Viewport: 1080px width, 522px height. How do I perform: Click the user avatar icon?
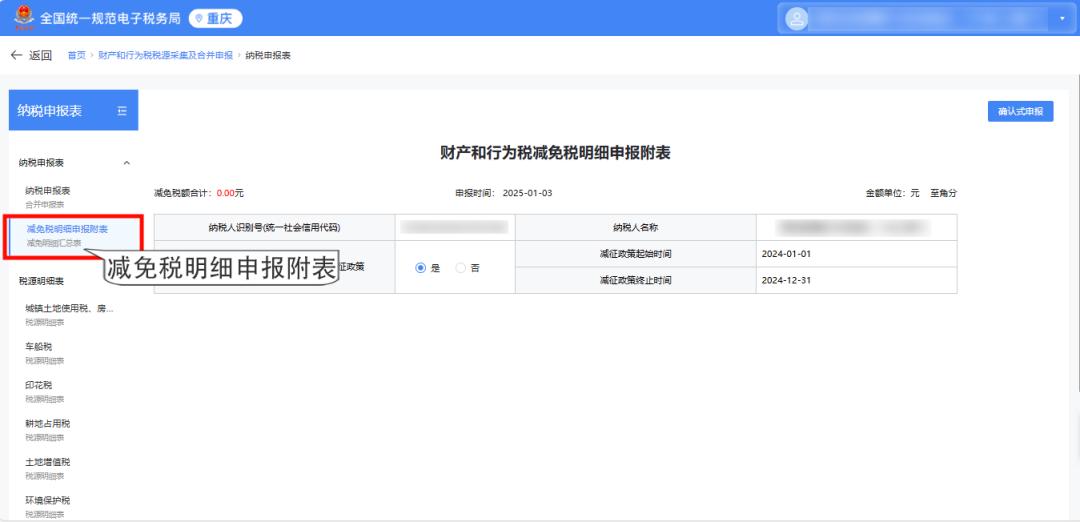[797, 19]
